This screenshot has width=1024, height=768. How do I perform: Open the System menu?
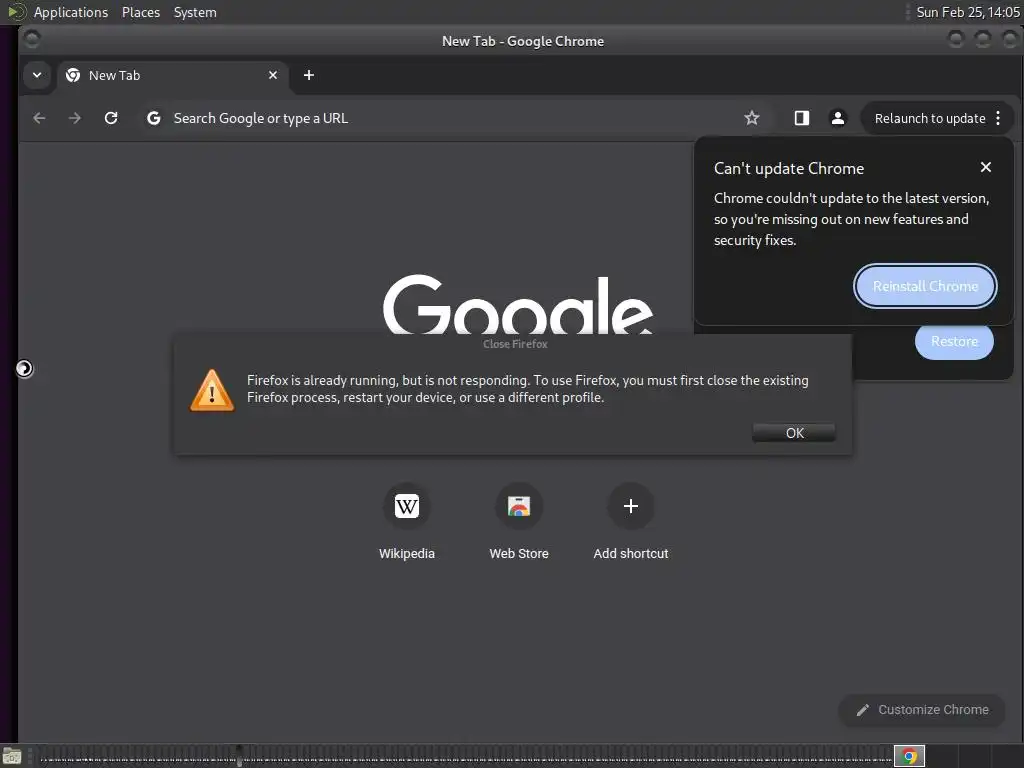tap(195, 12)
